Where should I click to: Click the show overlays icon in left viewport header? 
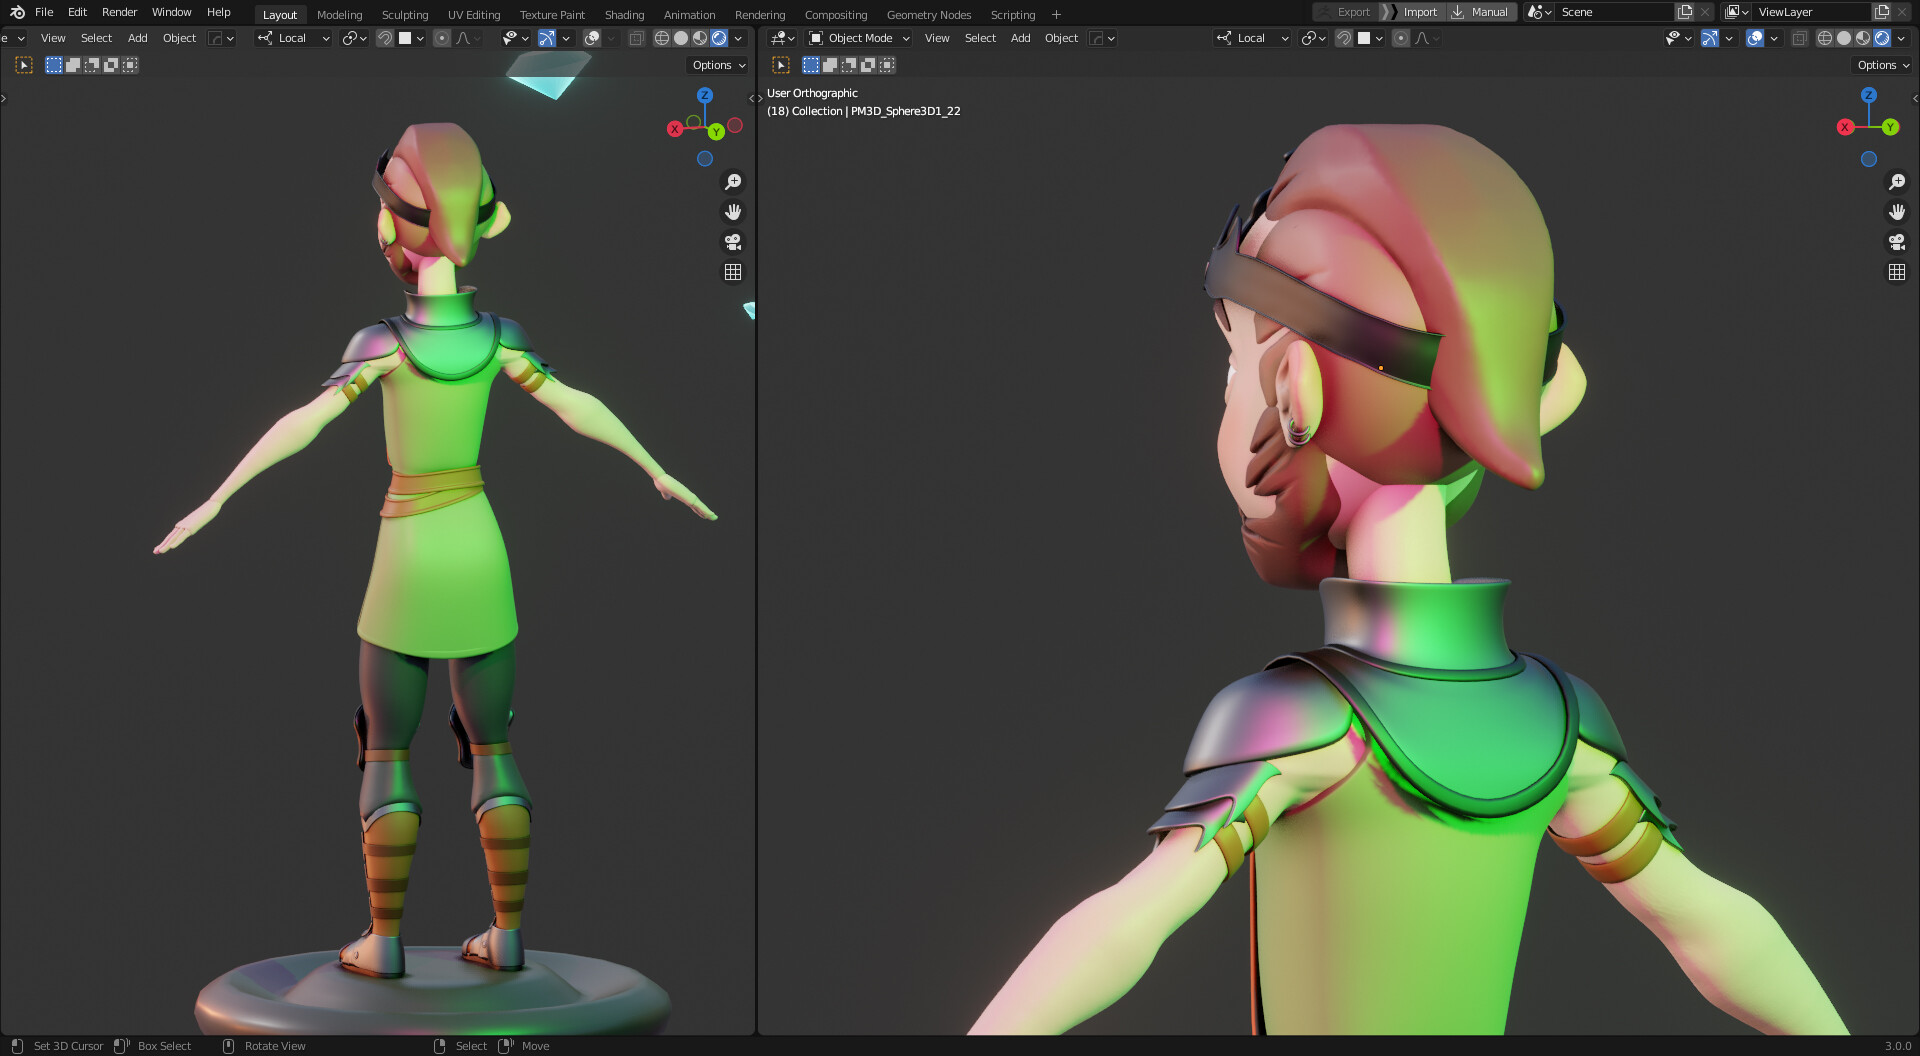tap(591, 38)
